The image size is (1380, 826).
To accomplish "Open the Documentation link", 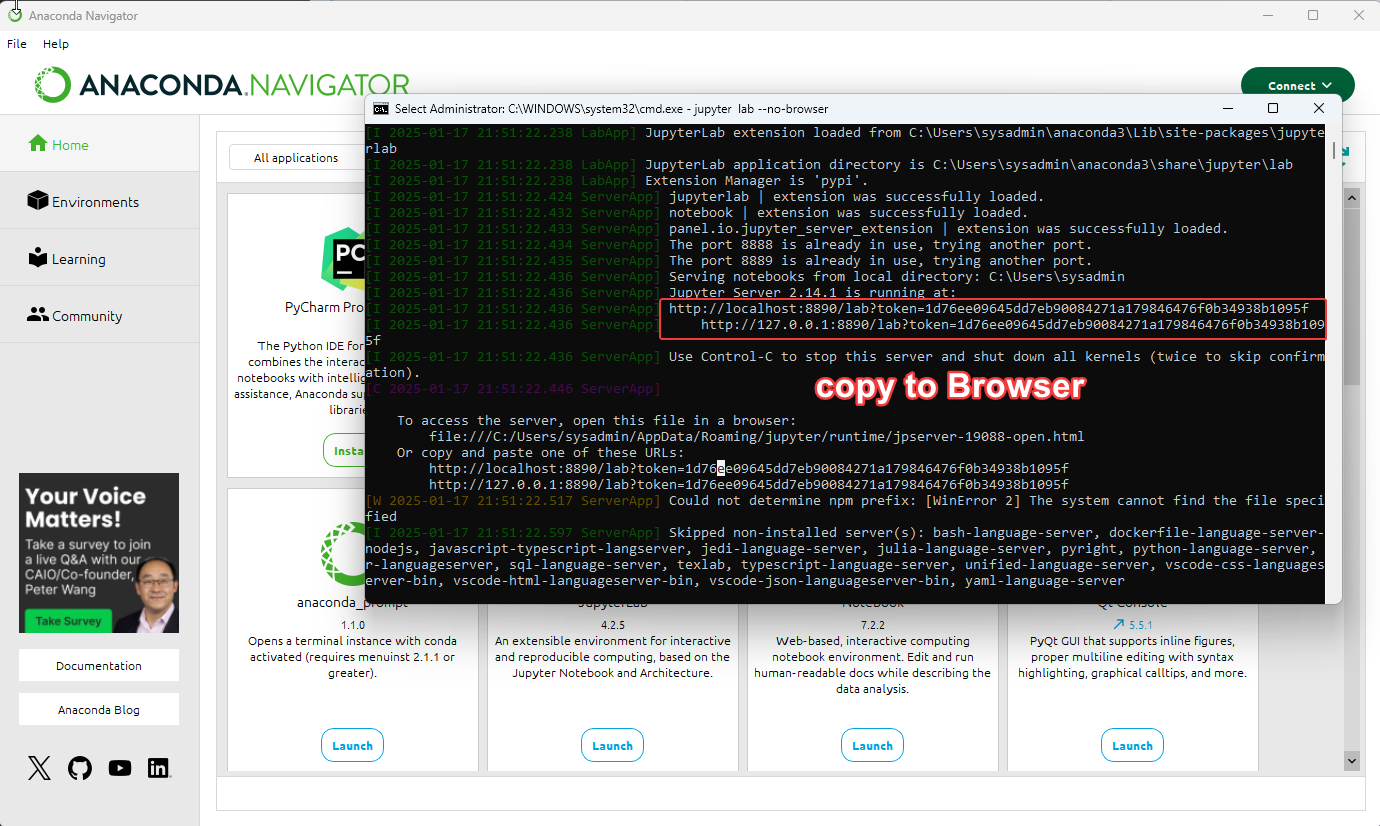I will (99, 666).
